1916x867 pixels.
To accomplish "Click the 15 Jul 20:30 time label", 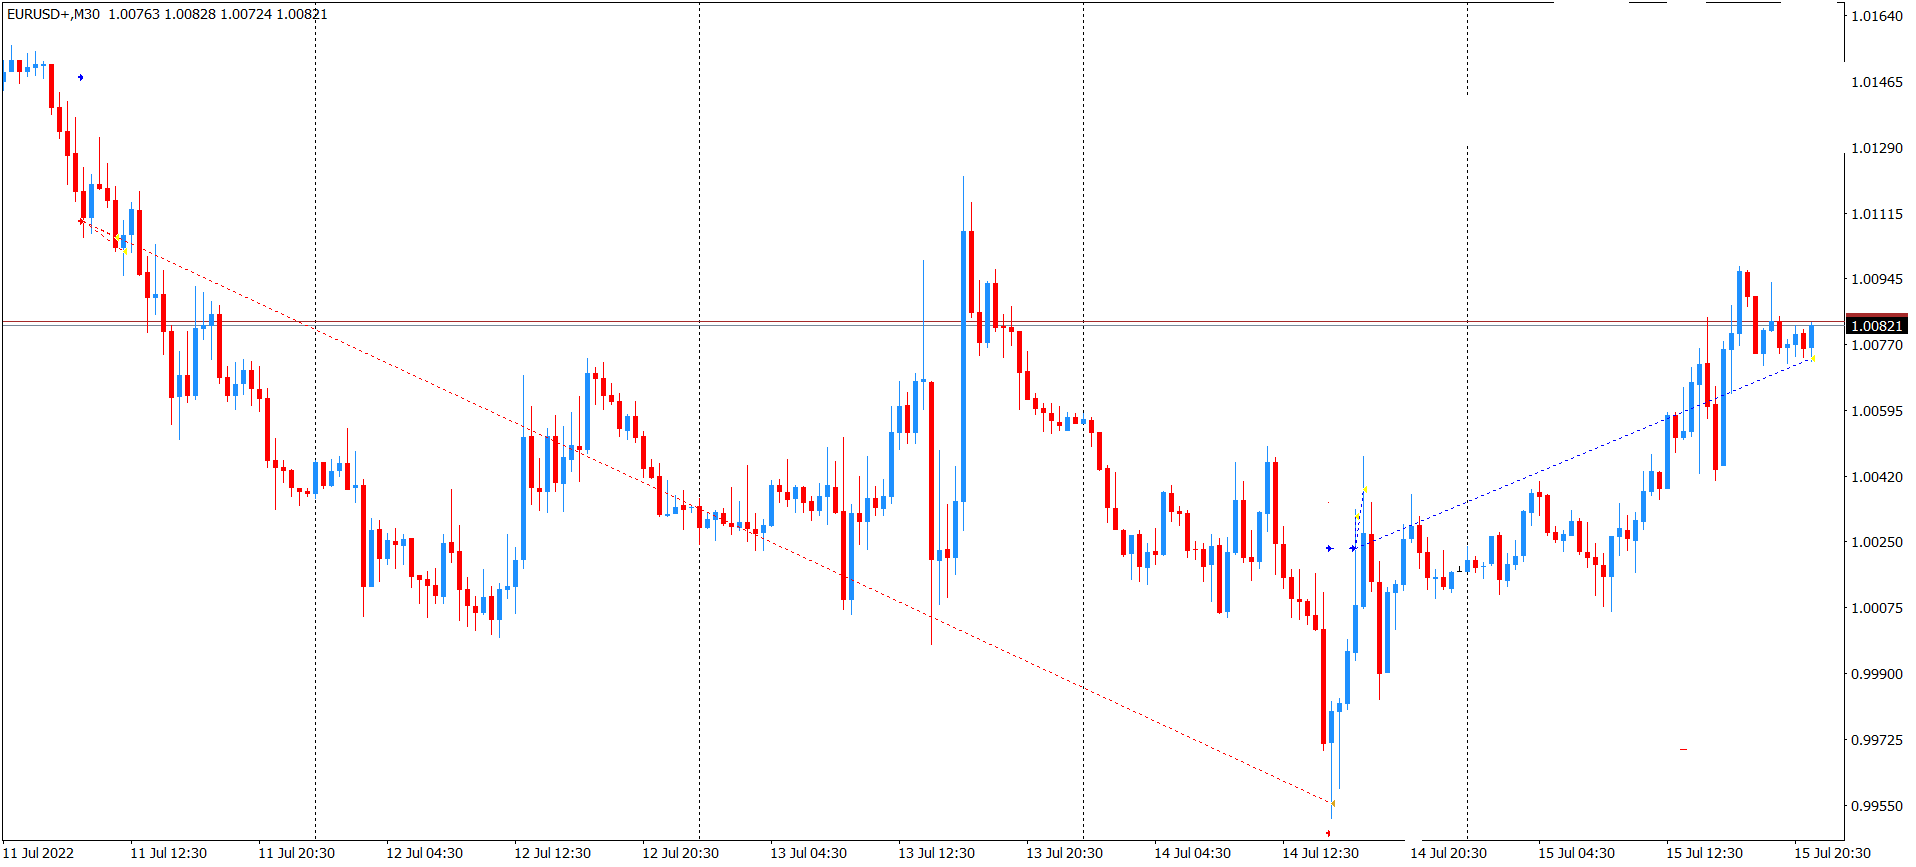I will point(1833,853).
